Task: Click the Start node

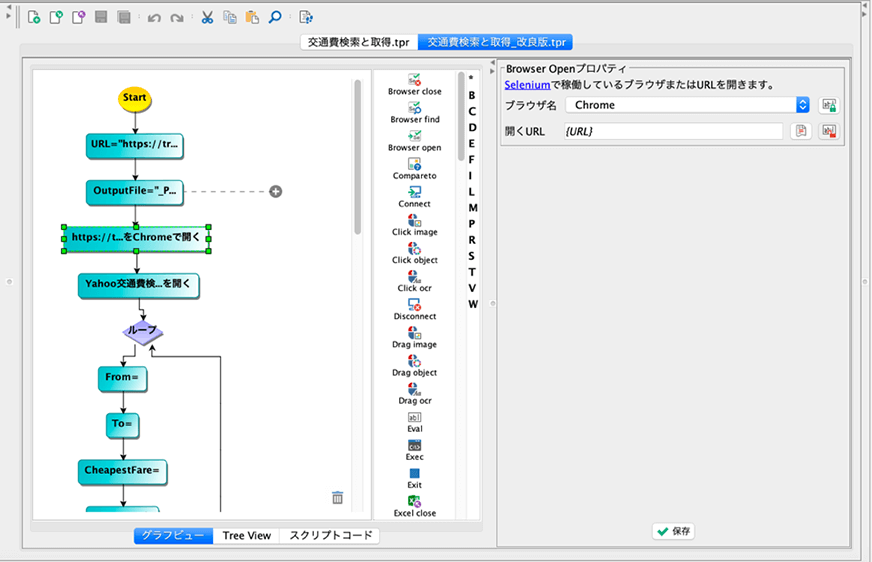Action: (135, 98)
